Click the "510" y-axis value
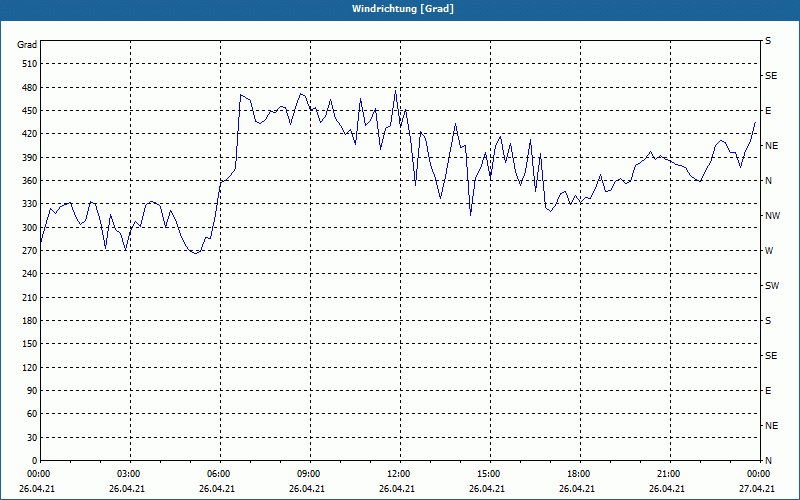The image size is (800, 500). (x=30, y=64)
